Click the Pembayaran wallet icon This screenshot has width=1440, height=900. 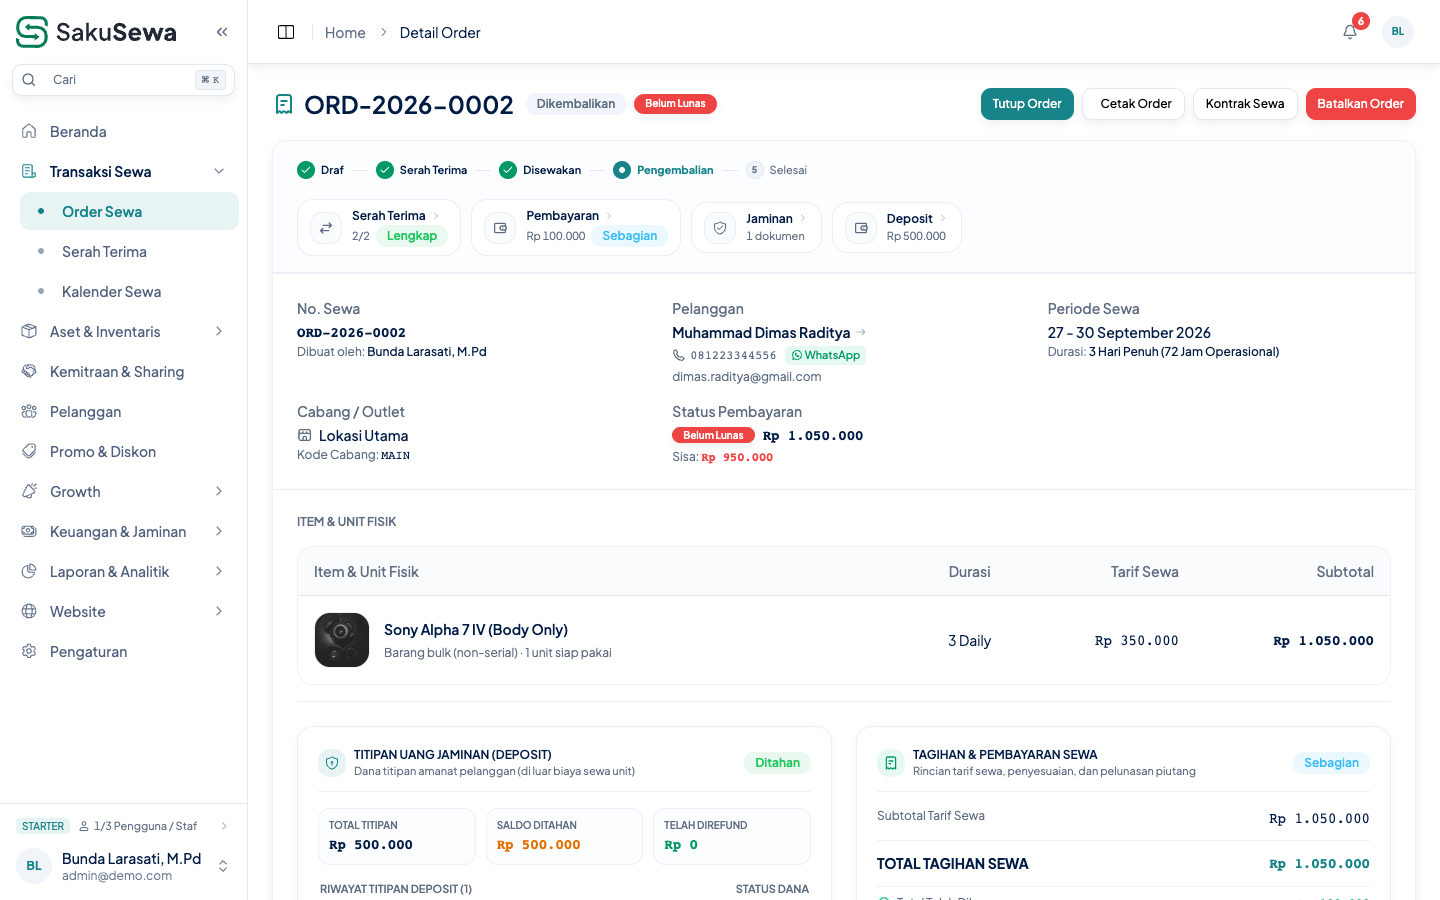coord(500,228)
